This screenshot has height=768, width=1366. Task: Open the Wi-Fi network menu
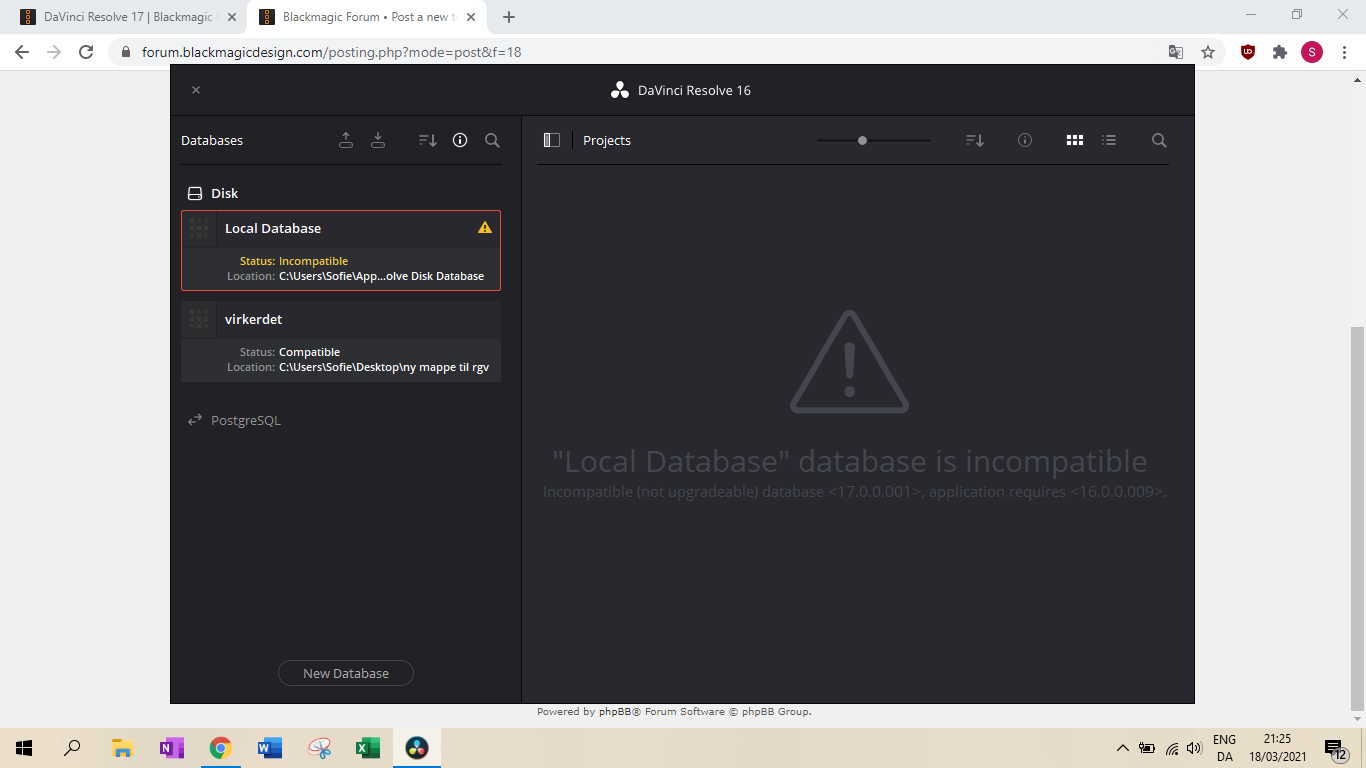[1172, 748]
